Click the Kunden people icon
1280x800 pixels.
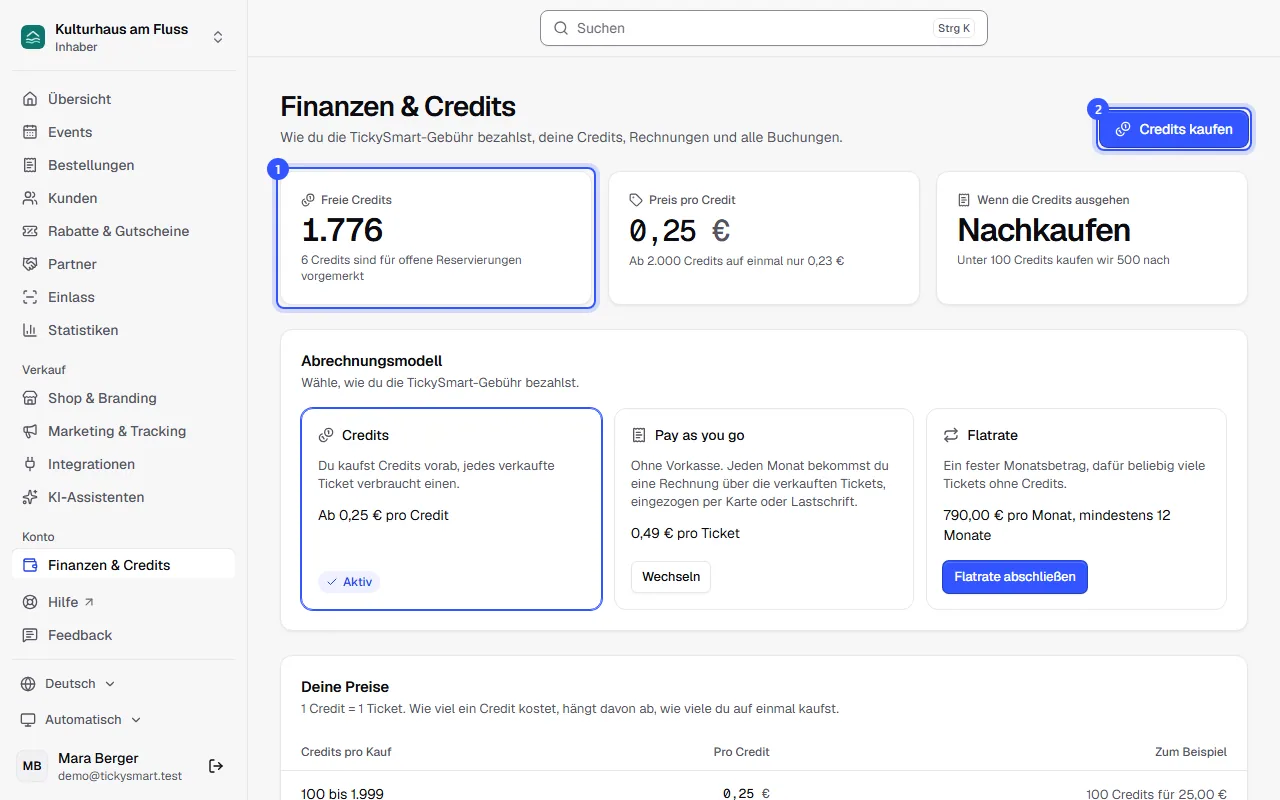[30, 198]
